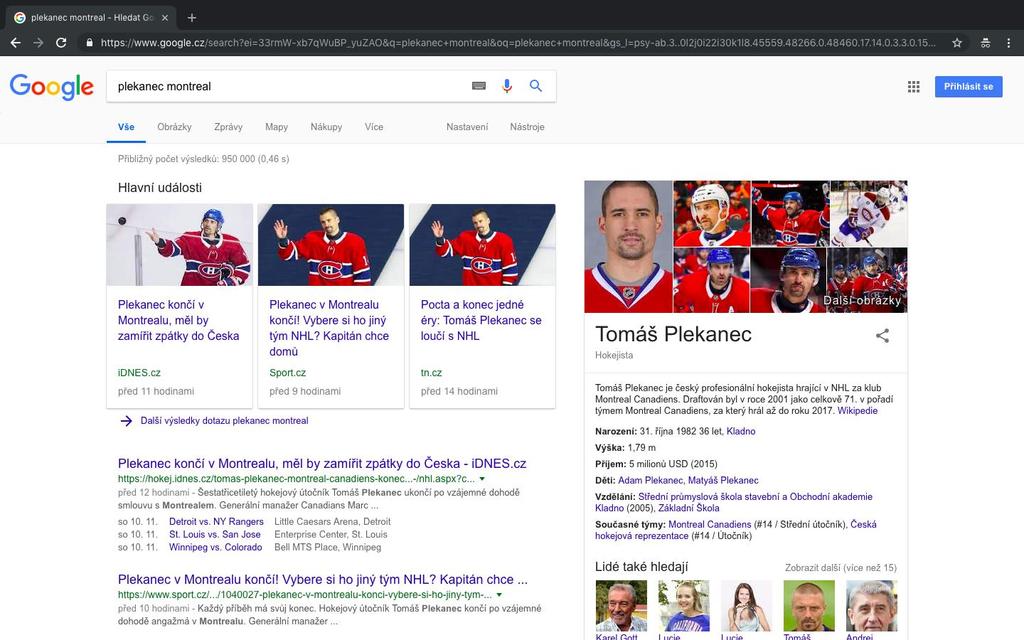This screenshot has width=1024, height=640.
Task: Open the large Plekanec portrait photo
Action: [628, 247]
